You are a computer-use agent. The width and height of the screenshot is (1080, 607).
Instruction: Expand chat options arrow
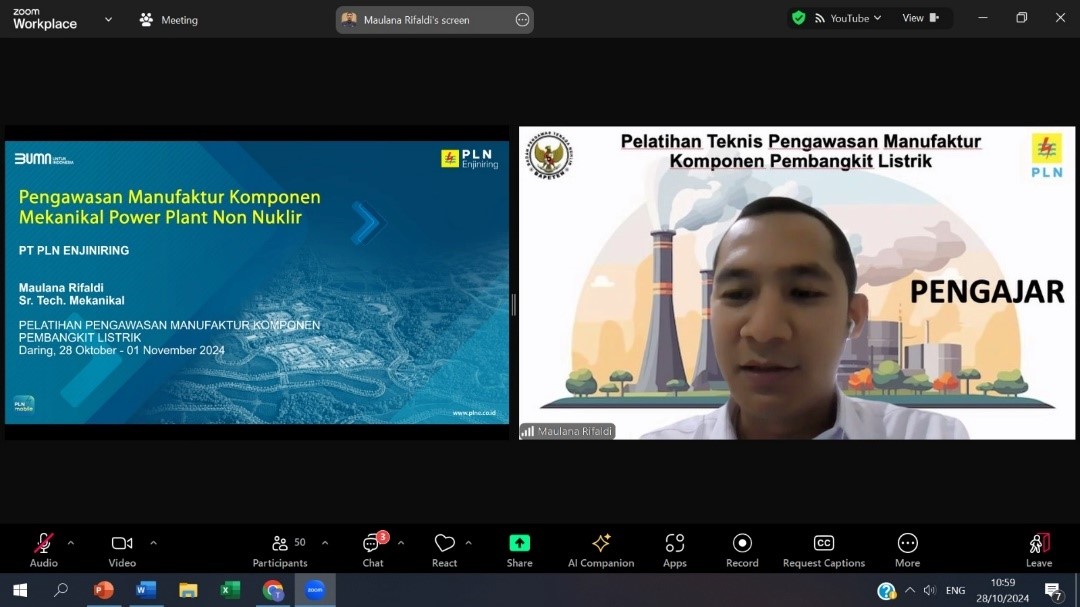[x=401, y=543]
